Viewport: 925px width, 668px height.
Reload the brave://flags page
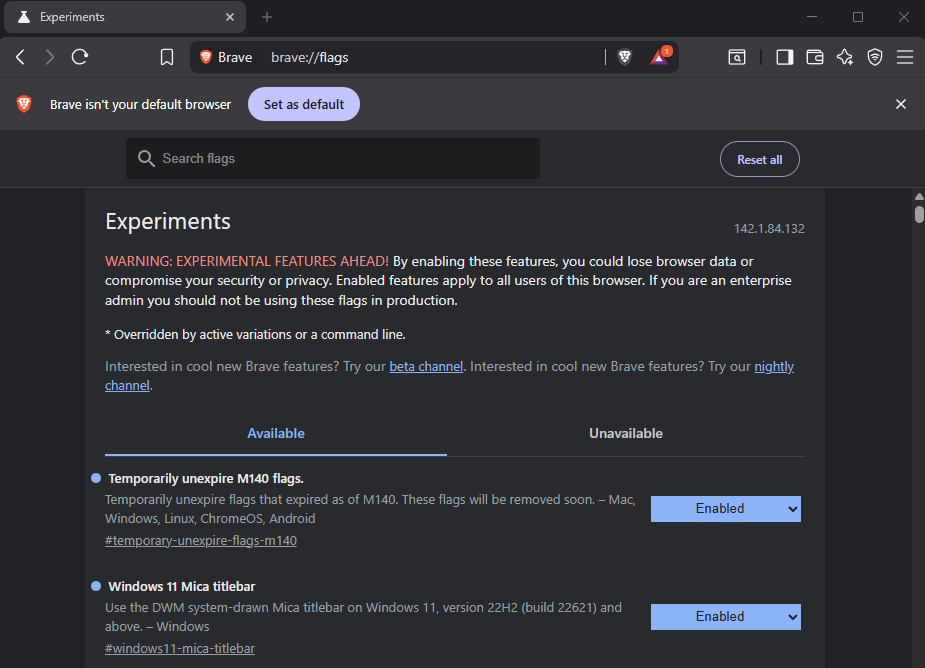80,57
